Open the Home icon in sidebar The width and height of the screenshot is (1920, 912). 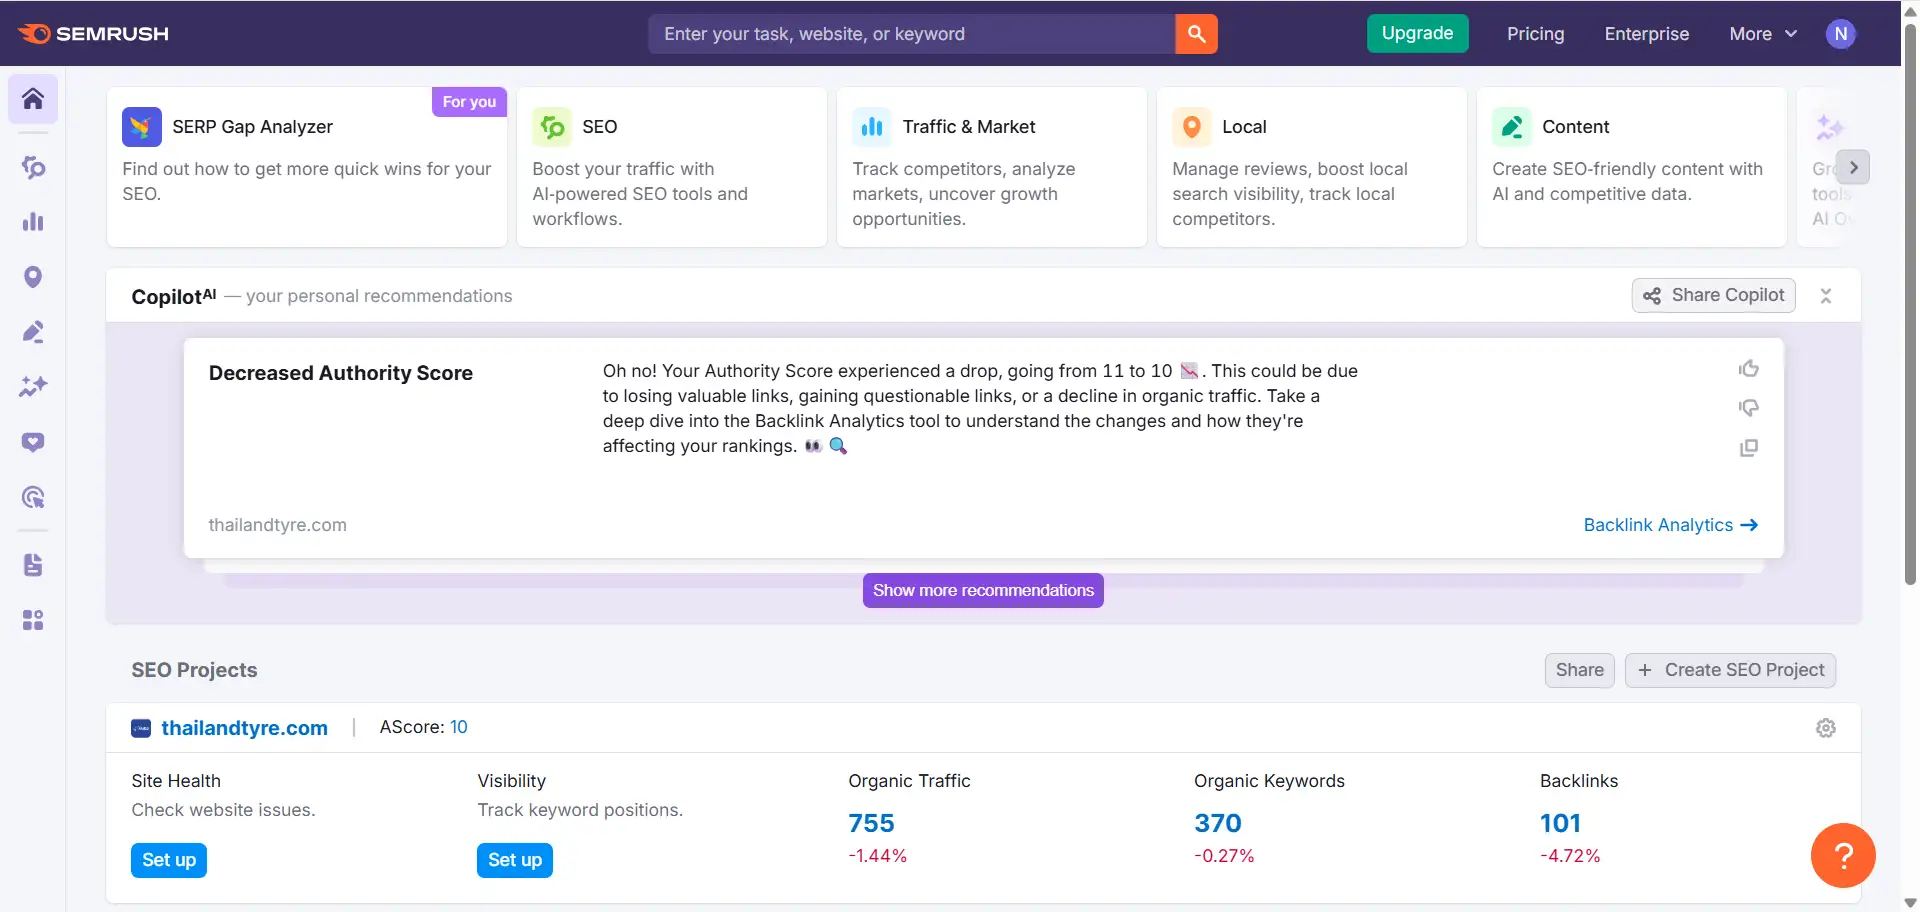[33, 99]
